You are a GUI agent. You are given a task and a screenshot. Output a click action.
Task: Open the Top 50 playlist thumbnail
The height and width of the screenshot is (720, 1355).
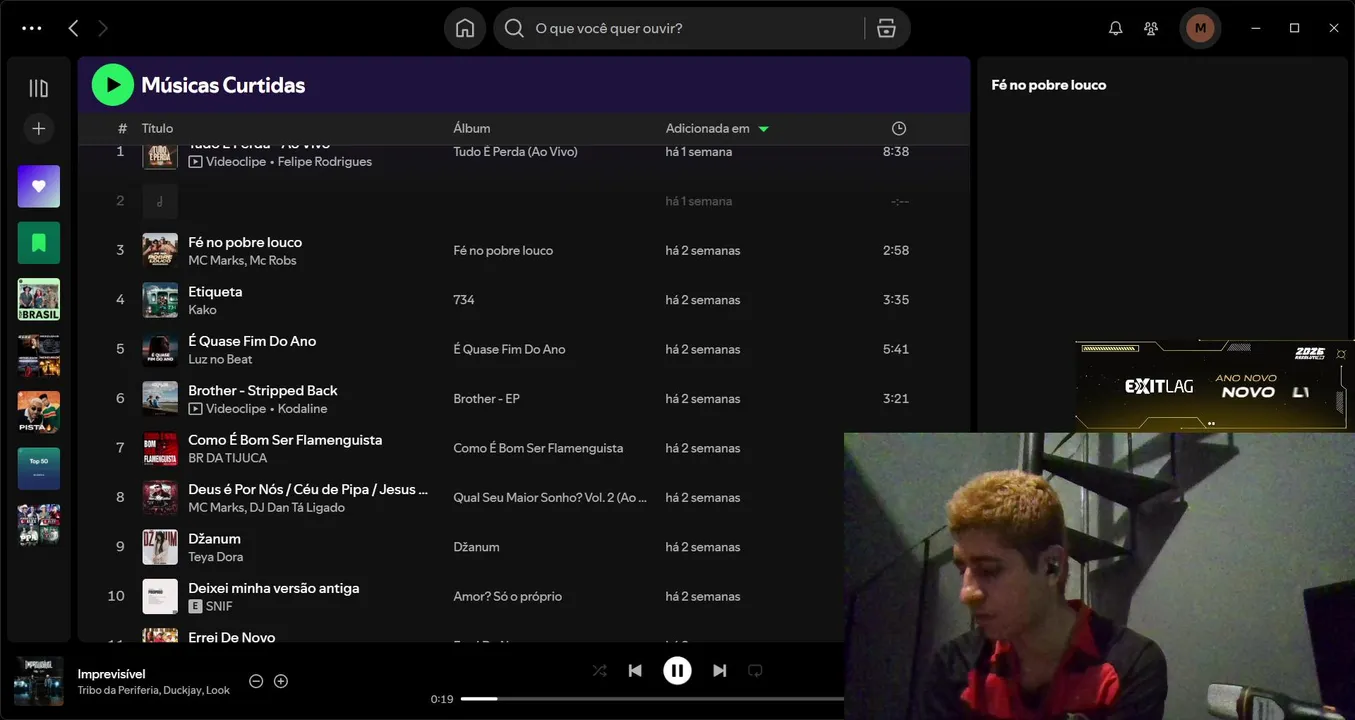click(x=39, y=468)
